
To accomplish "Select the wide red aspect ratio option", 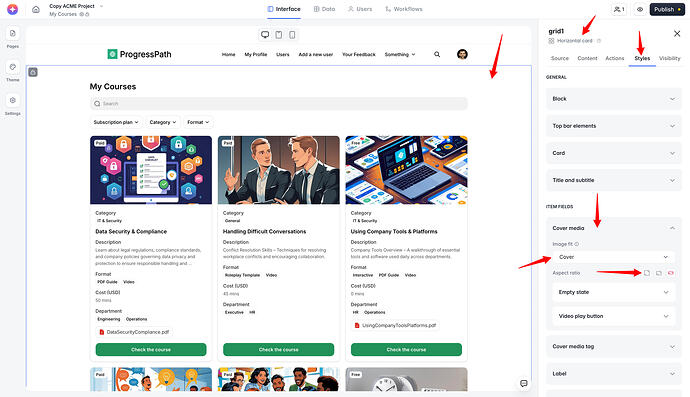I will pyautogui.click(x=671, y=273).
